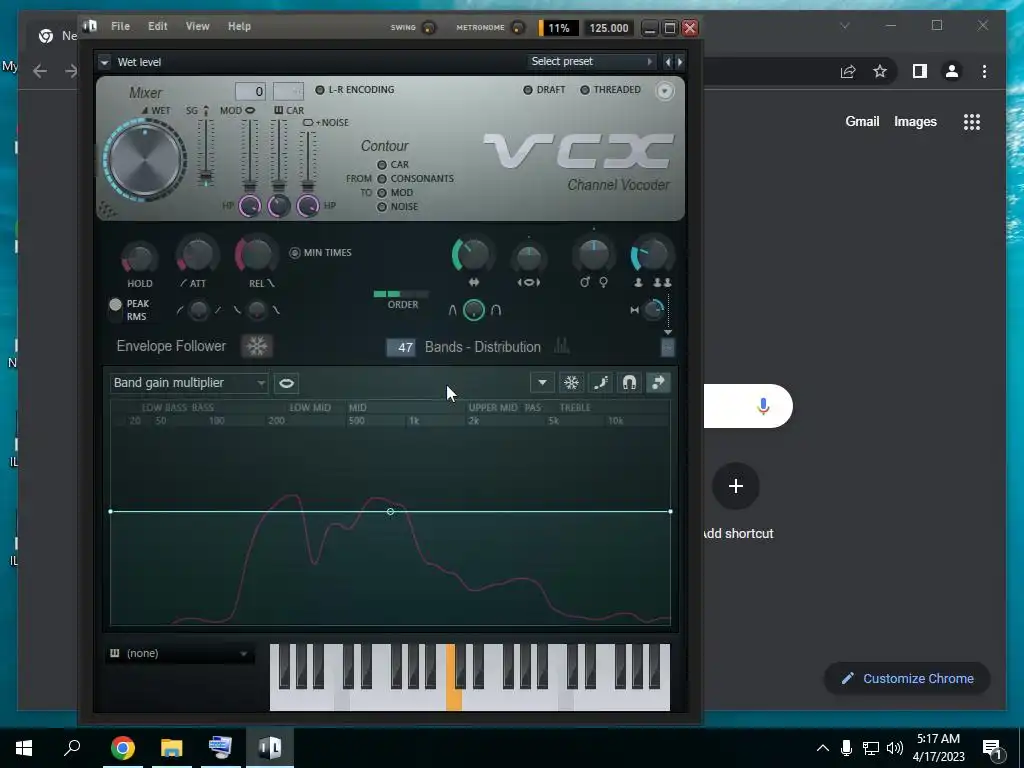Viewport: 1024px width, 768px height.
Task: Click Customize Chrome button
Action: pyautogui.click(x=907, y=679)
